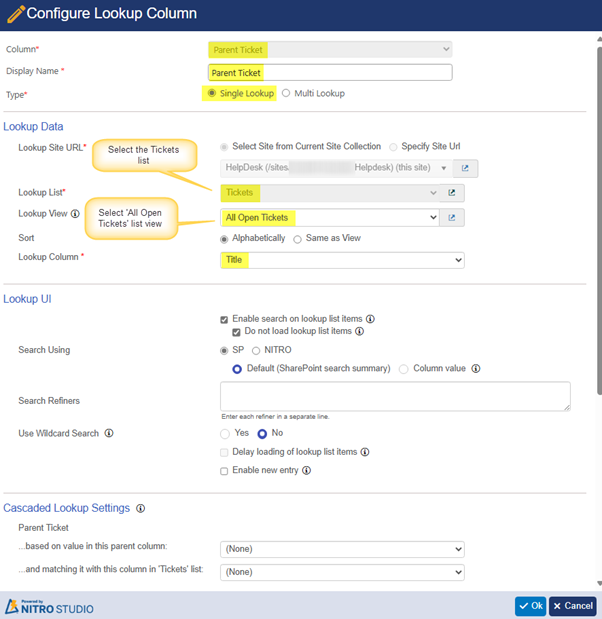This screenshot has width=602, height=619.
Task: Click the open-list icon beside Tickets dropdown
Action: (x=452, y=193)
